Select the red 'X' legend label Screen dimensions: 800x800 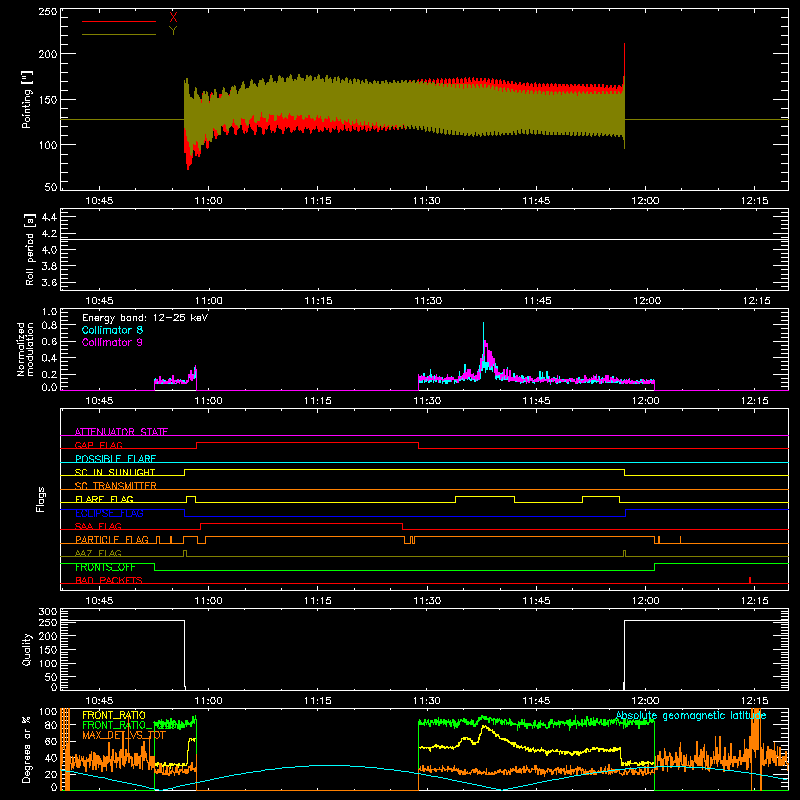[x=173, y=17]
